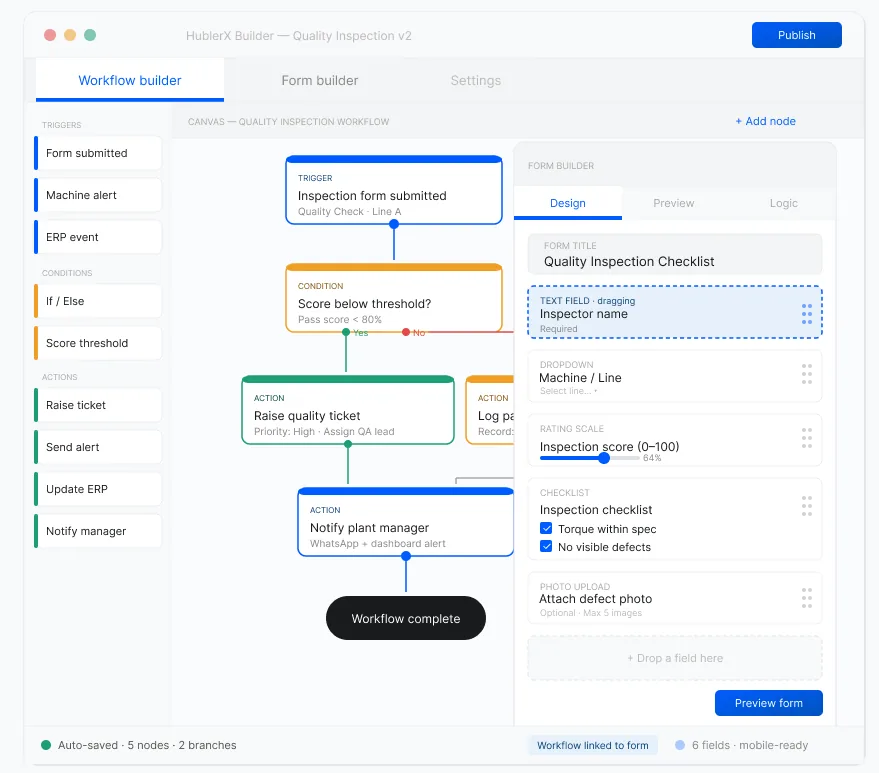
Task: Click drag handle on Machine / Line field
Action: [x=807, y=374]
